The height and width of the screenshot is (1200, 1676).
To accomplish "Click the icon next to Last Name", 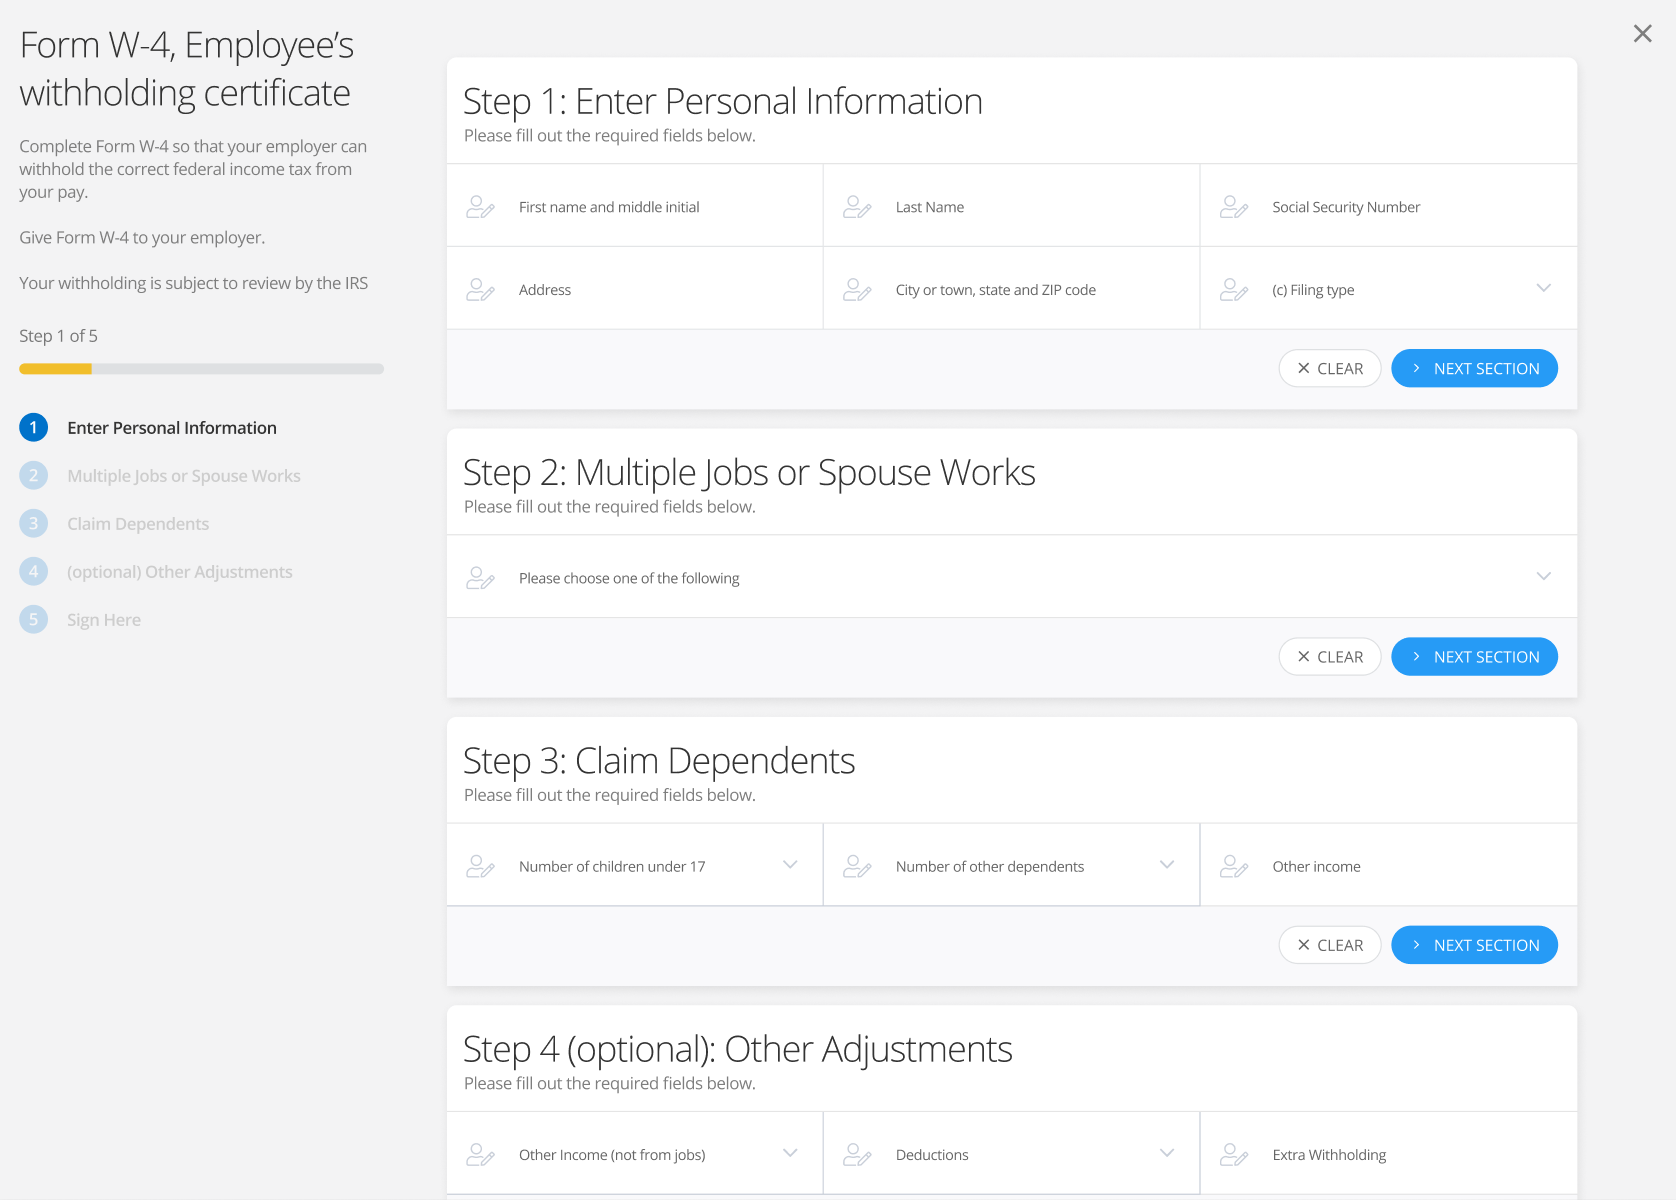I will [857, 206].
